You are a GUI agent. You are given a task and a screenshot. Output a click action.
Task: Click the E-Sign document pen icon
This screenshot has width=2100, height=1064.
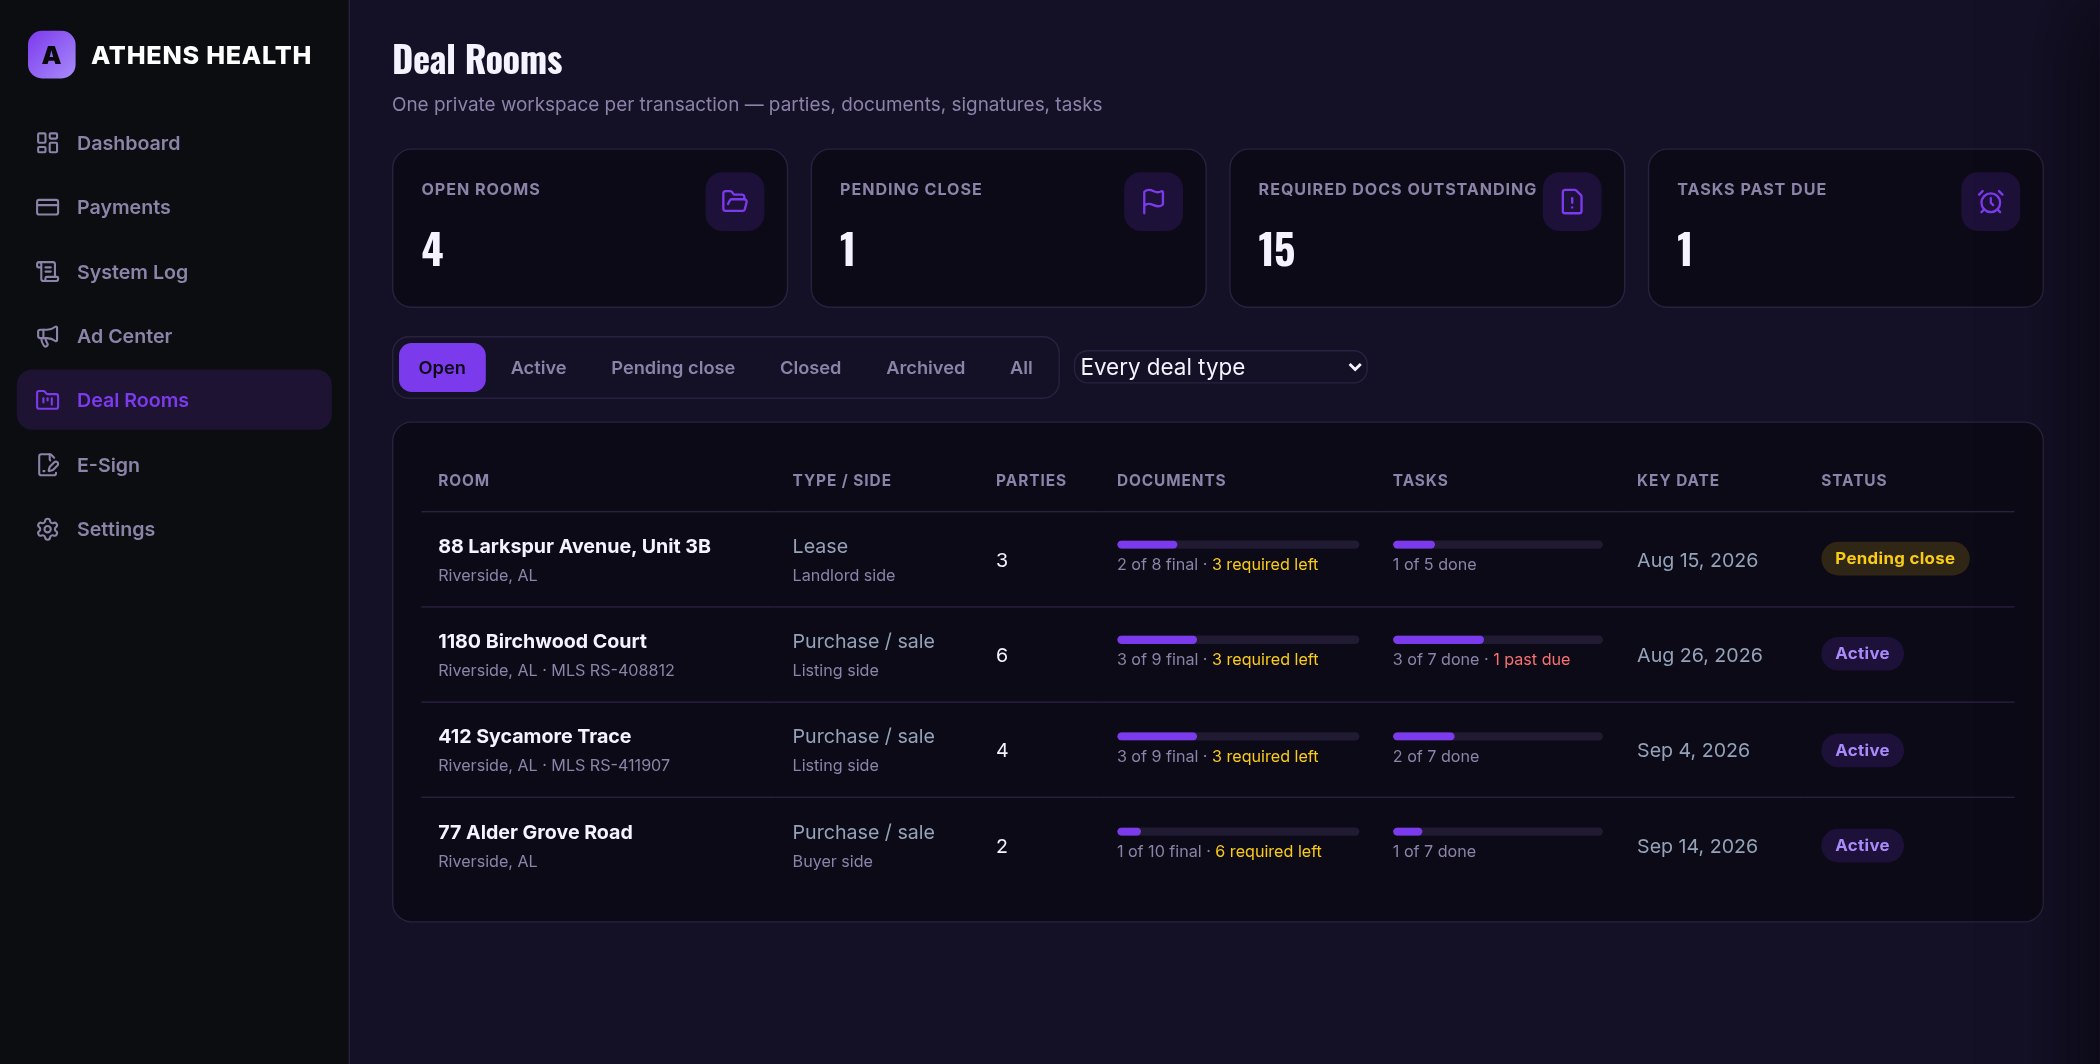click(x=47, y=465)
